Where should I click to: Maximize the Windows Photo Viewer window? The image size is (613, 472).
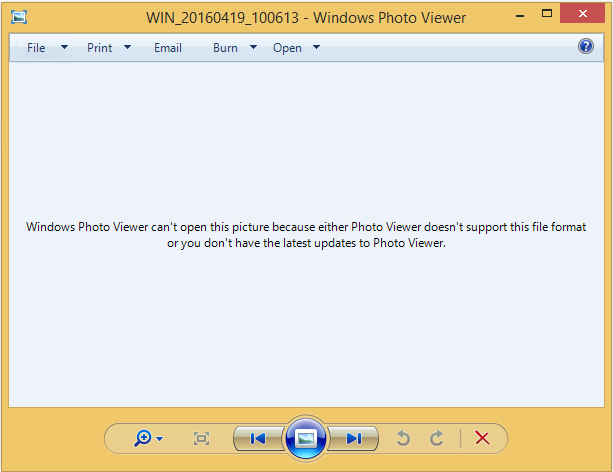[547, 14]
